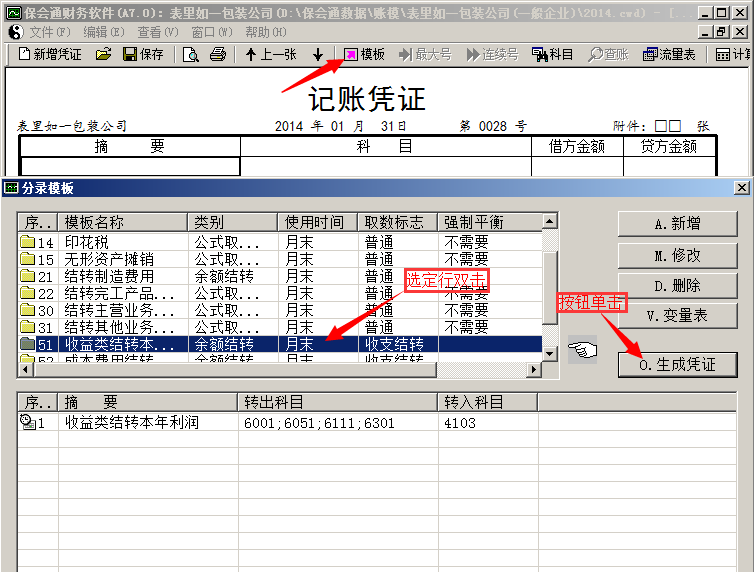Click the 6001;6051;6111;6301 cell
Viewport: 754px width, 572px height.
pos(338,423)
